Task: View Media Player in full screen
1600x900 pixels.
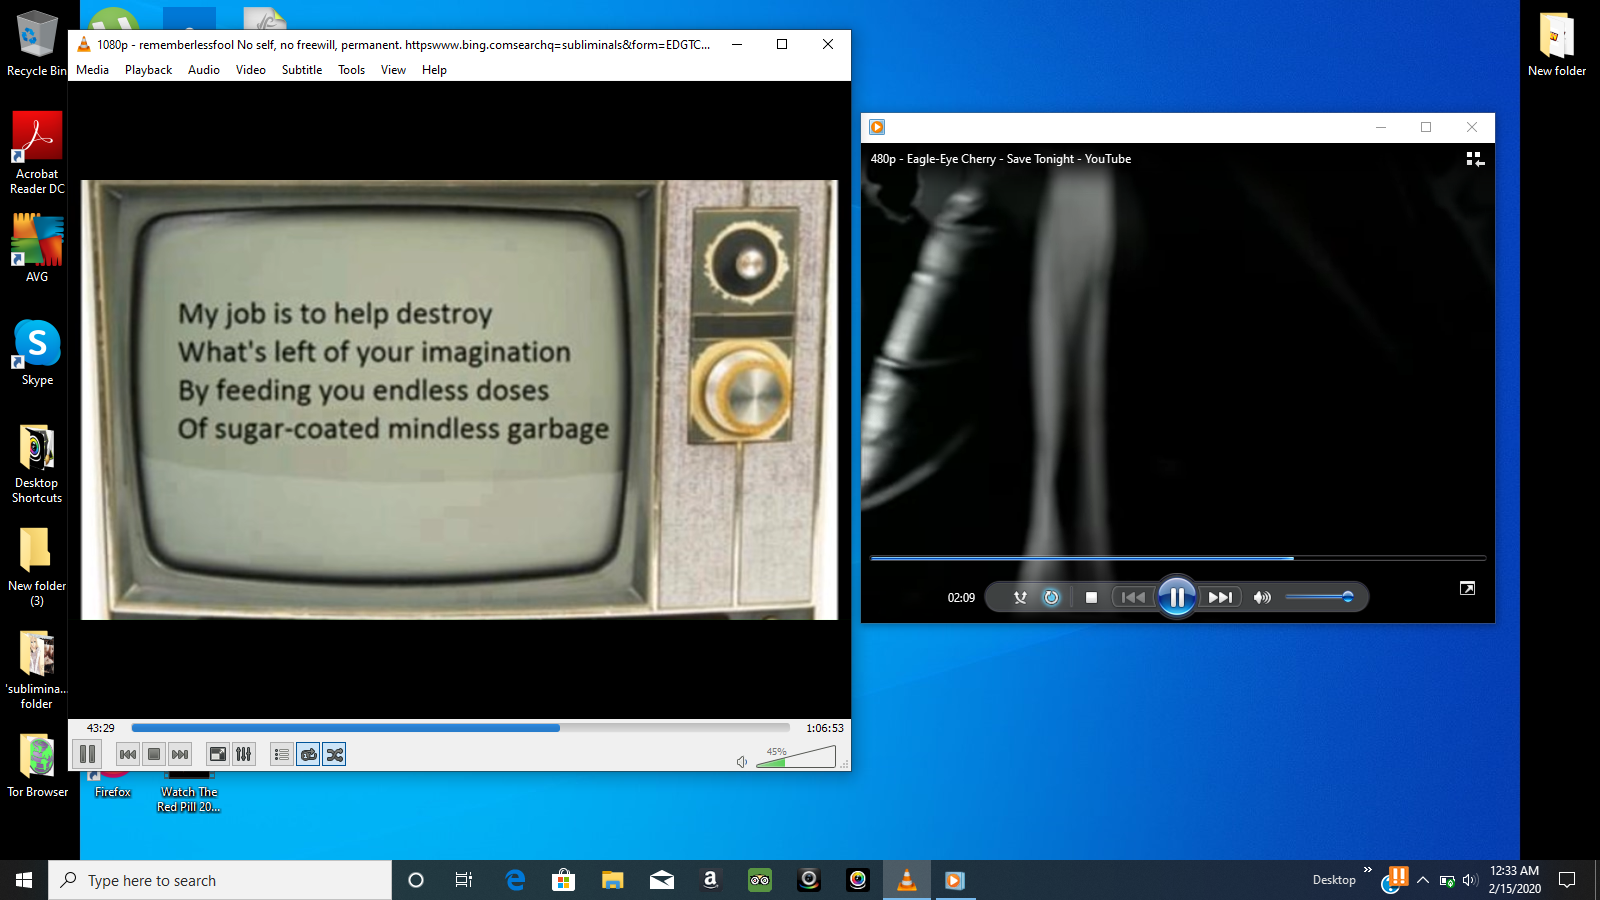Action: (x=1467, y=588)
